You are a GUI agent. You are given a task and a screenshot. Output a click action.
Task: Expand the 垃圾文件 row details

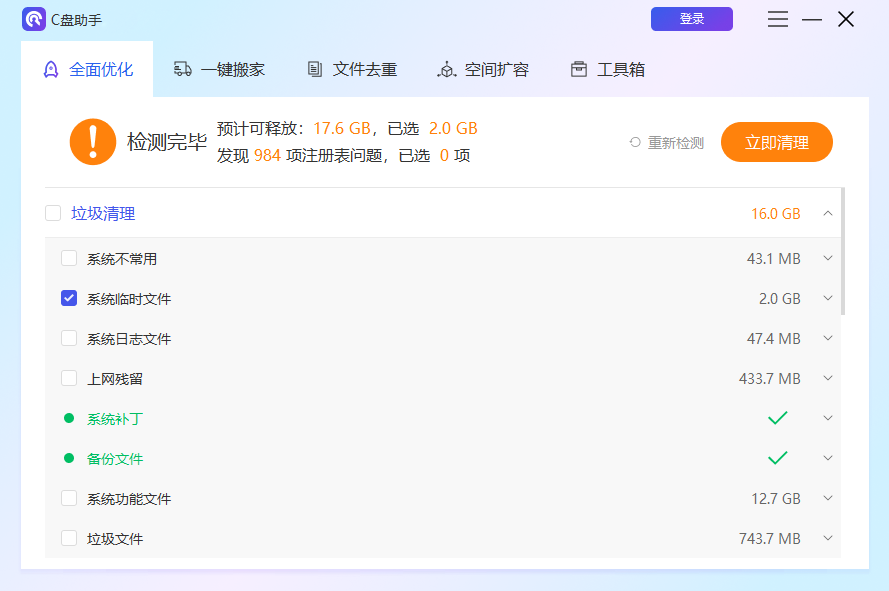827,538
